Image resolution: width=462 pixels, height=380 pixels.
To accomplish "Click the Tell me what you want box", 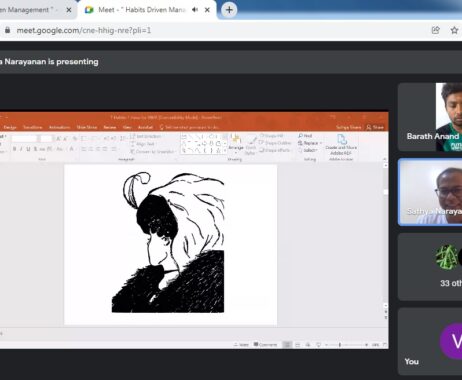I will pyautogui.click(x=189, y=127).
